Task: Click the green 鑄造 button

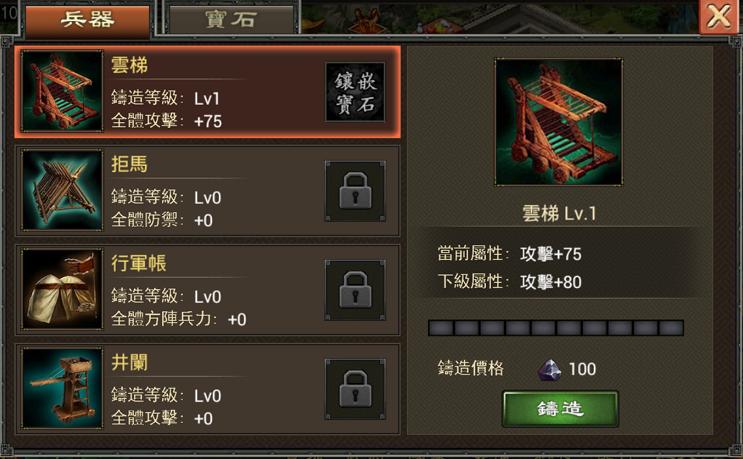Action: click(x=560, y=408)
